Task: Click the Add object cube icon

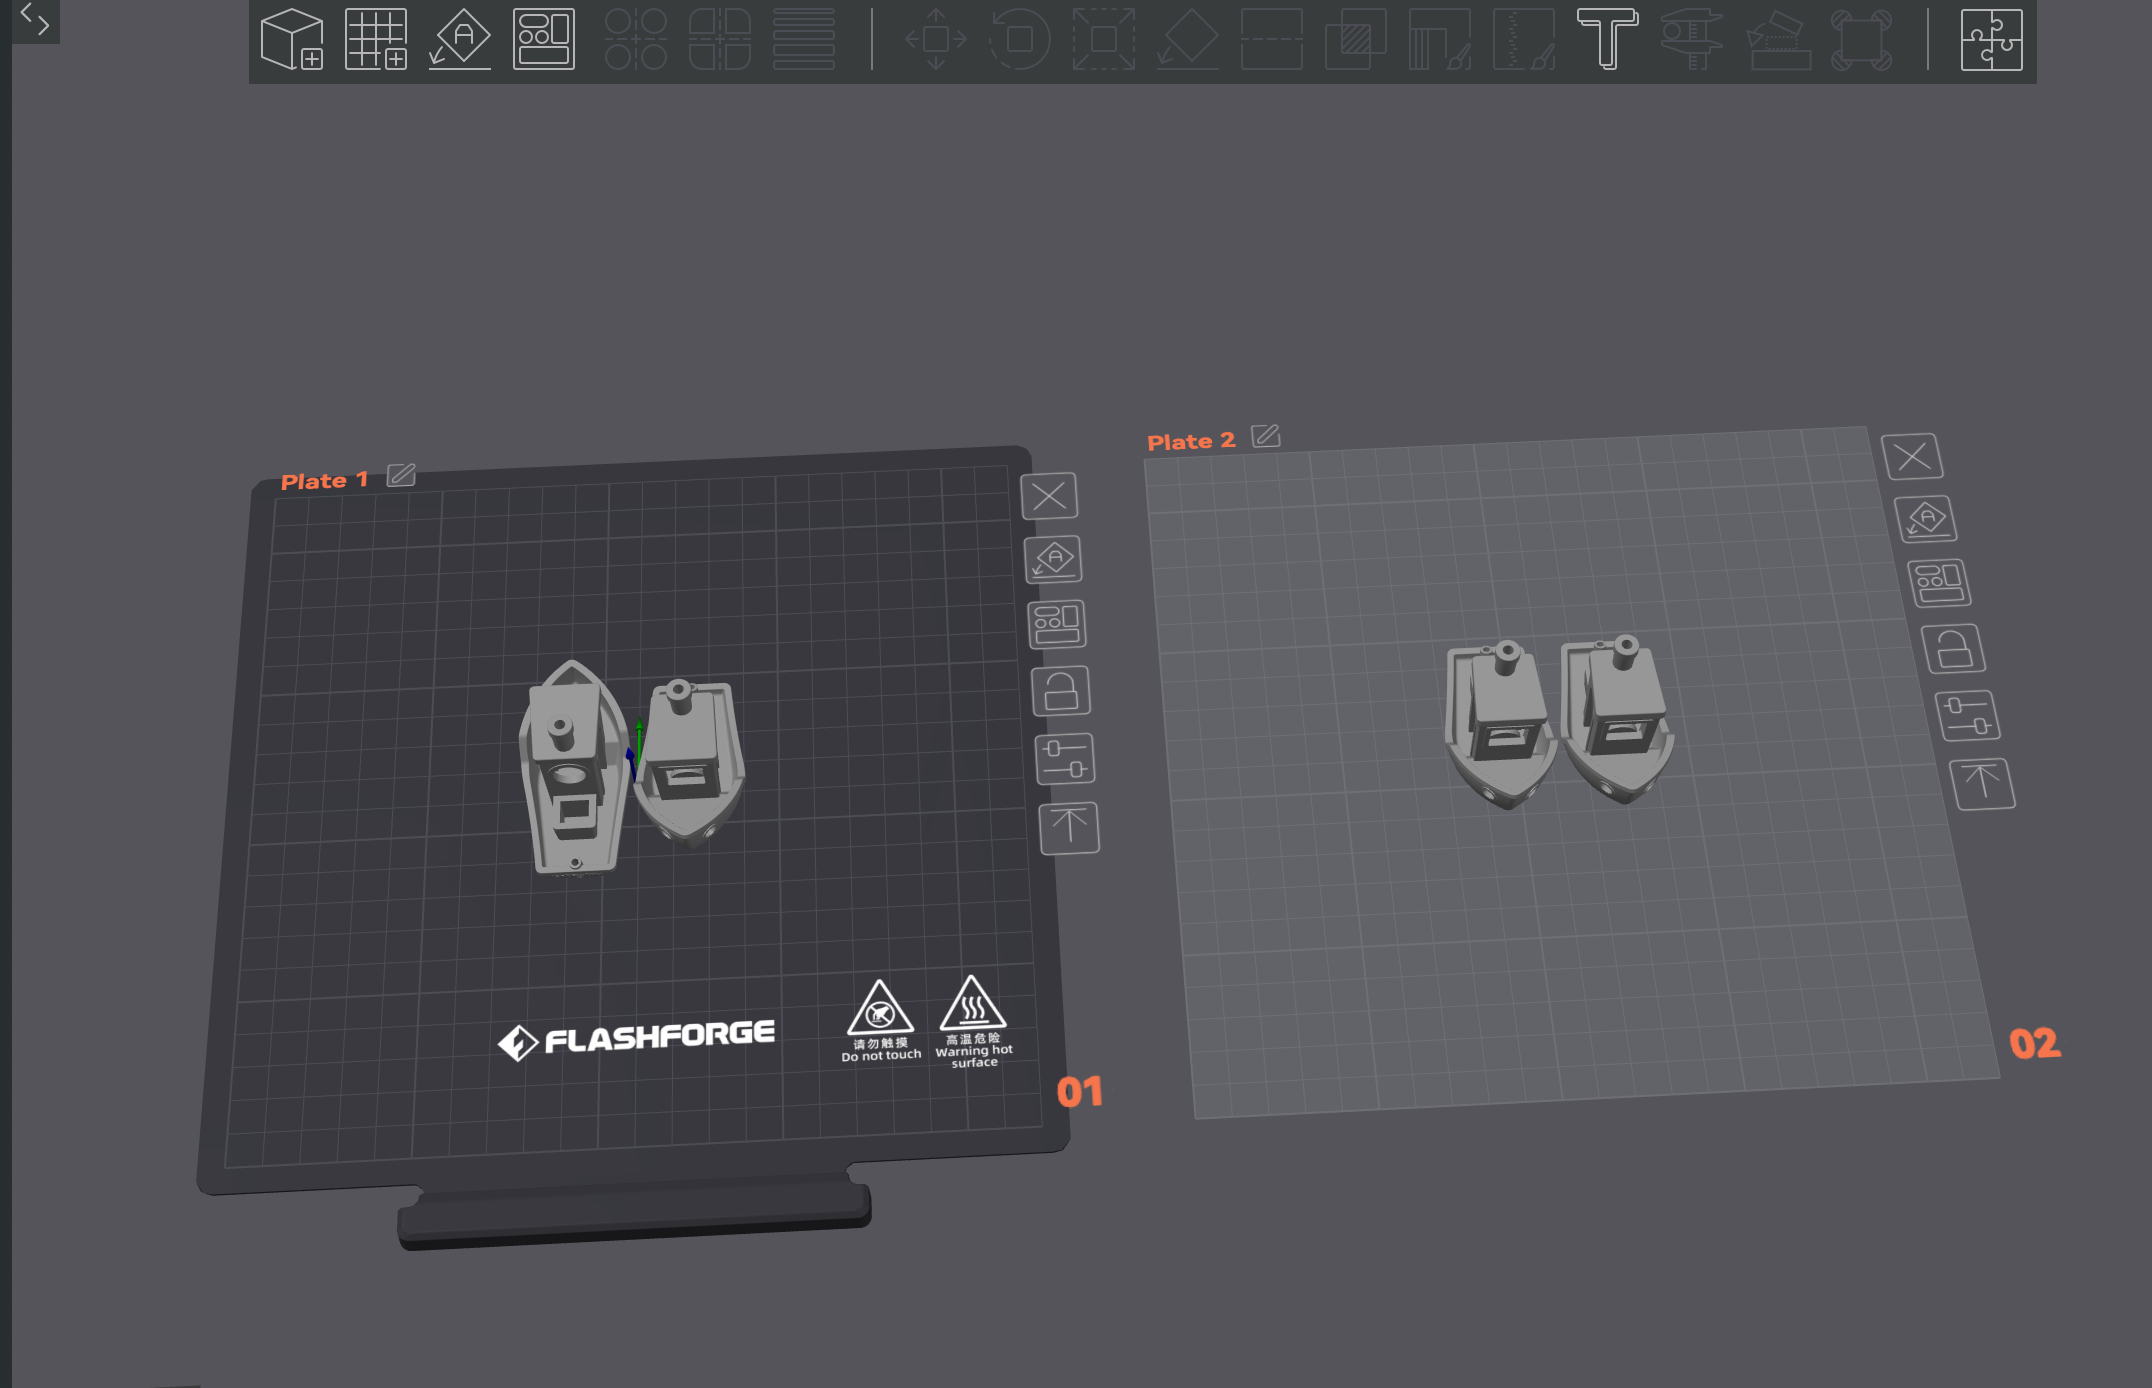Action: point(292,40)
